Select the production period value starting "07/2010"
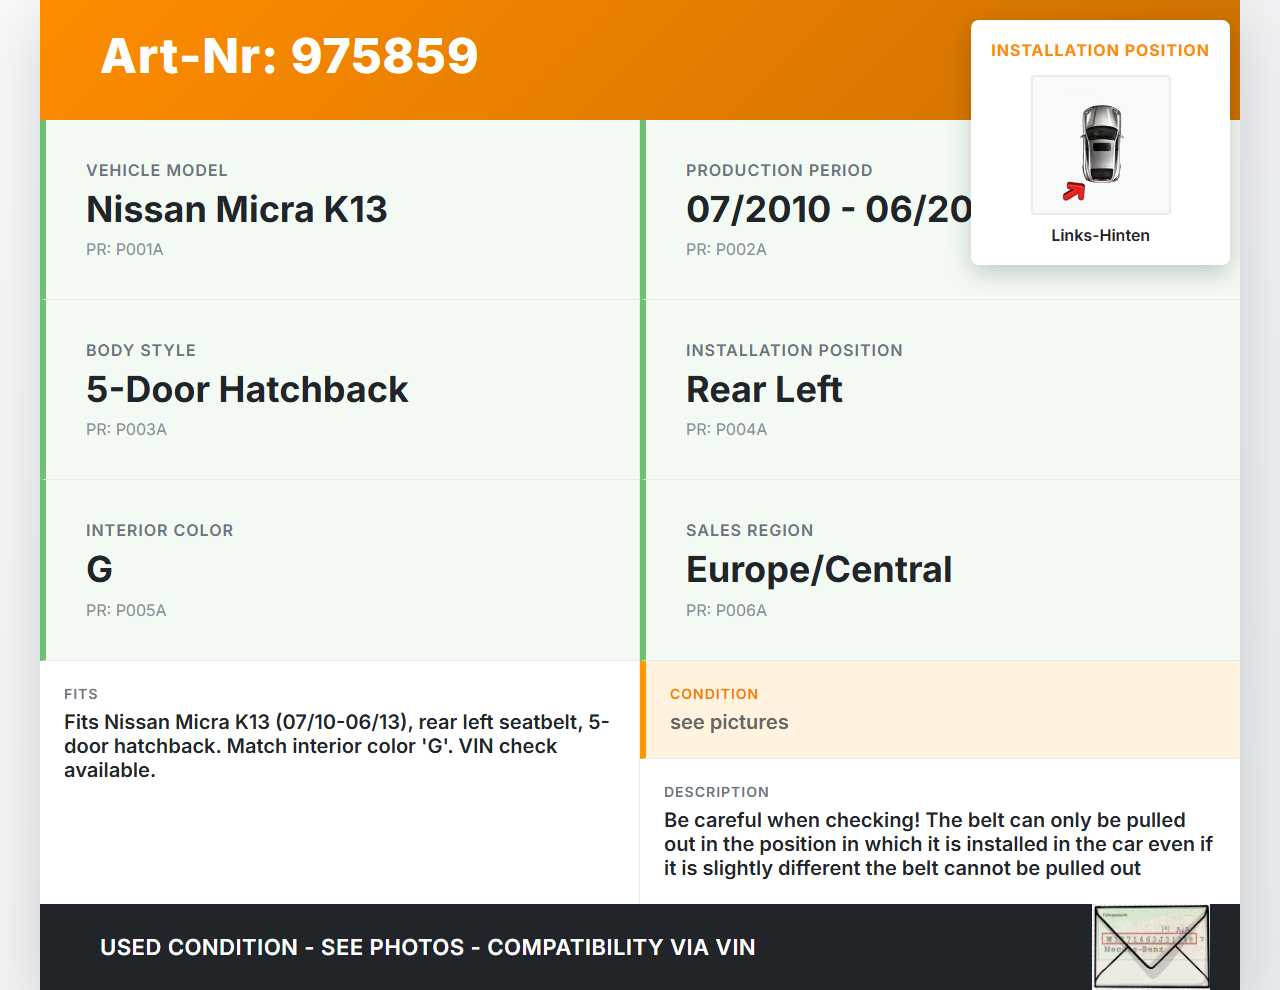 pyautogui.click(x=828, y=209)
